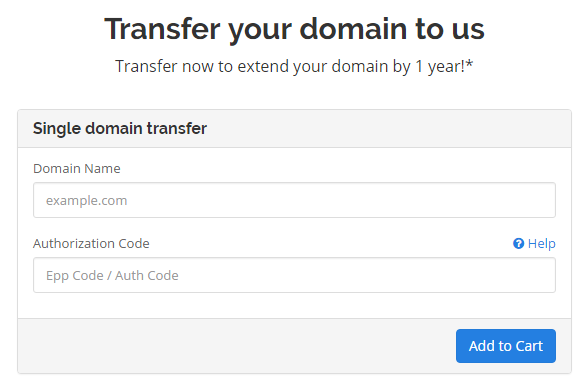Click the asterisk after 1 year!
Viewport: 588px width, 392px height.
pyautogui.click(x=469, y=65)
